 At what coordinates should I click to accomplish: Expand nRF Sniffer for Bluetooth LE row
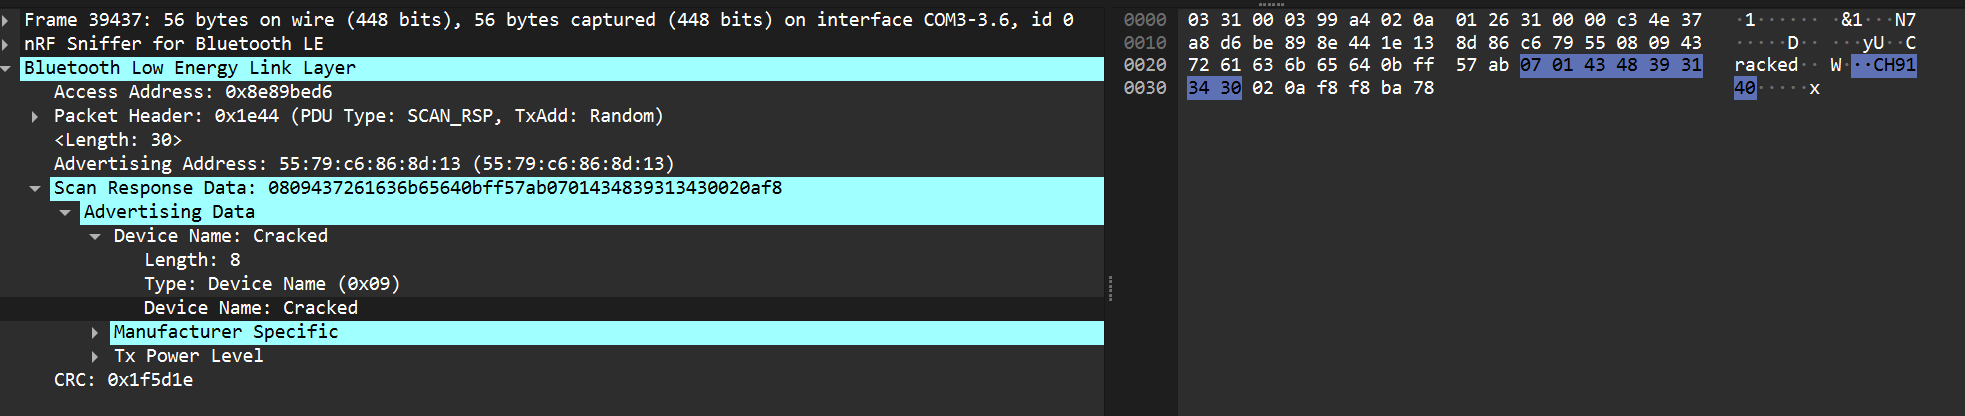point(6,44)
